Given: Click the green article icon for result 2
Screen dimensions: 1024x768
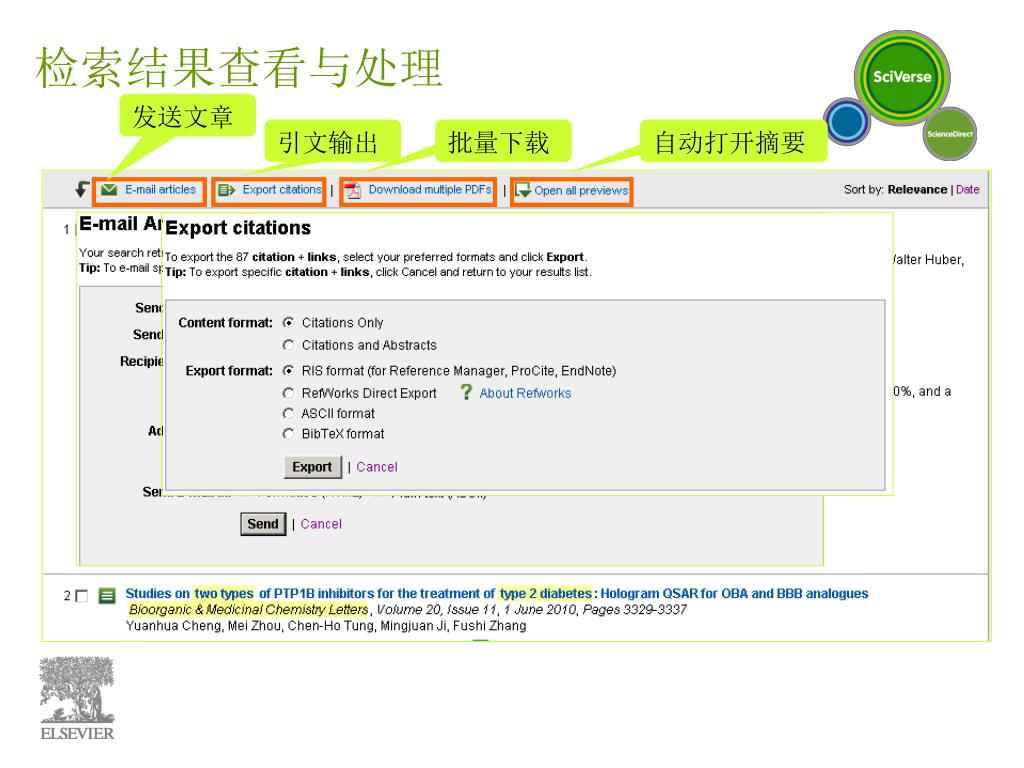Looking at the screenshot, I should pyautogui.click(x=107, y=596).
